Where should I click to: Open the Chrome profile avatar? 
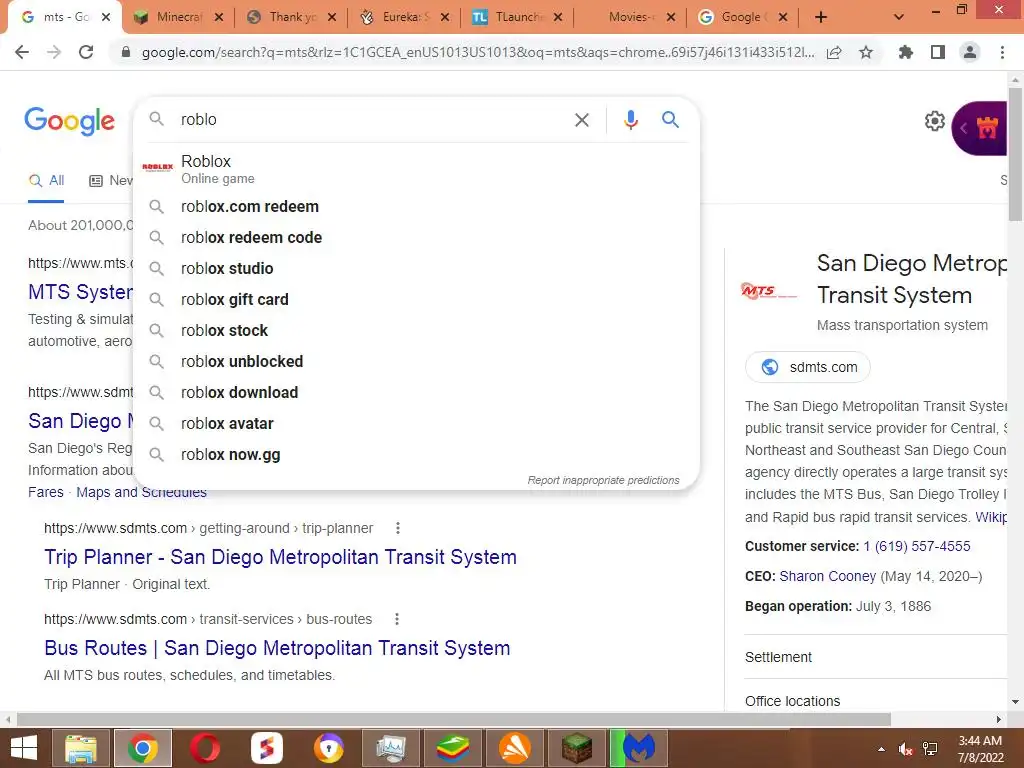click(970, 52)
